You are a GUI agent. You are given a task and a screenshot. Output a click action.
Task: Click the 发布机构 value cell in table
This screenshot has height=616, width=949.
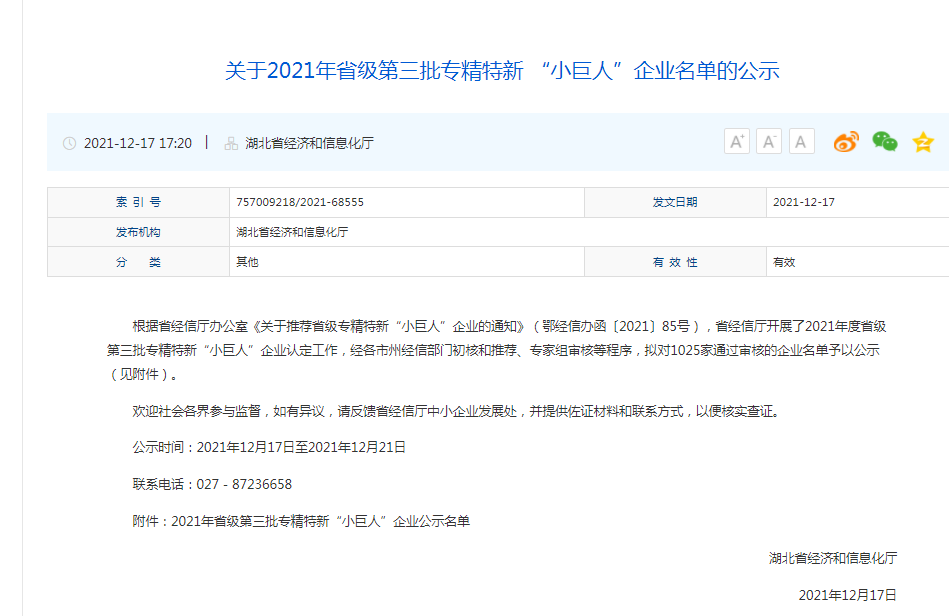point(292,232)
